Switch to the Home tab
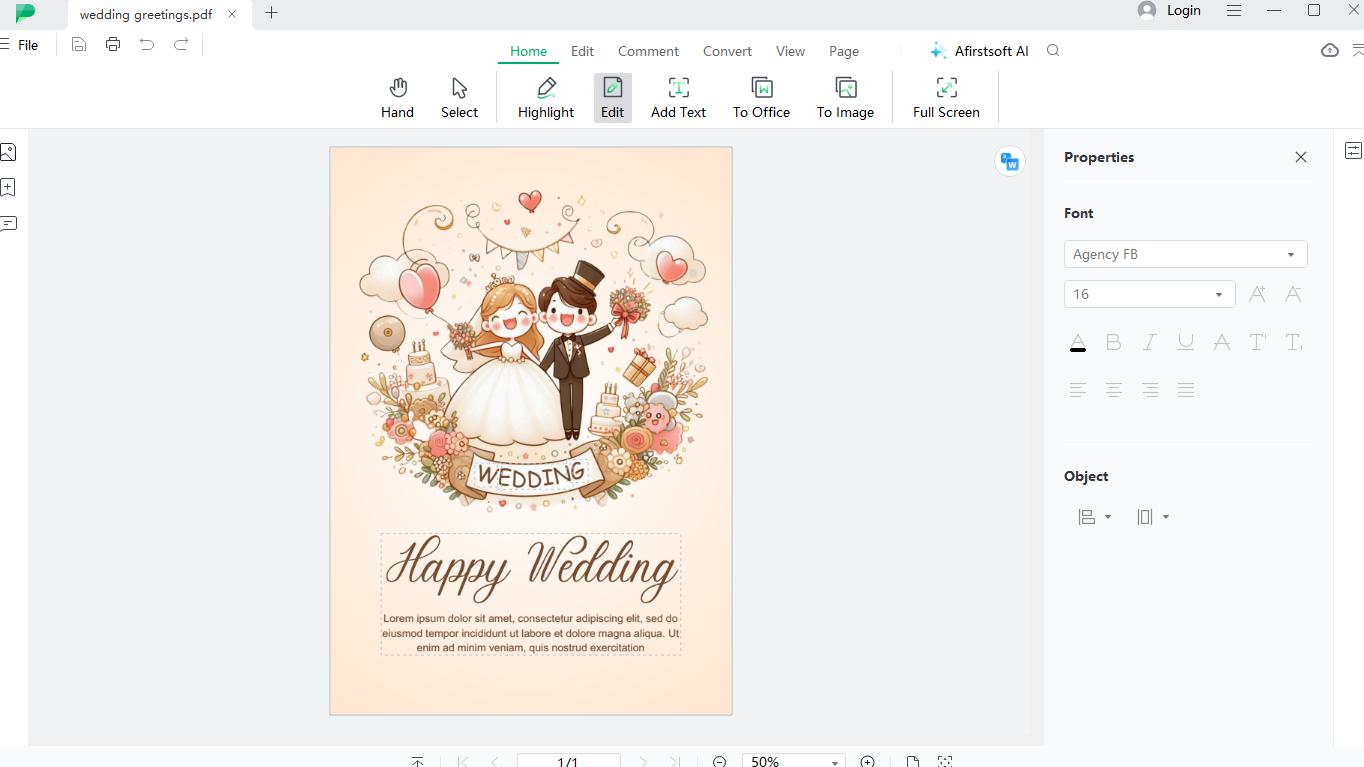 (528, 51)
